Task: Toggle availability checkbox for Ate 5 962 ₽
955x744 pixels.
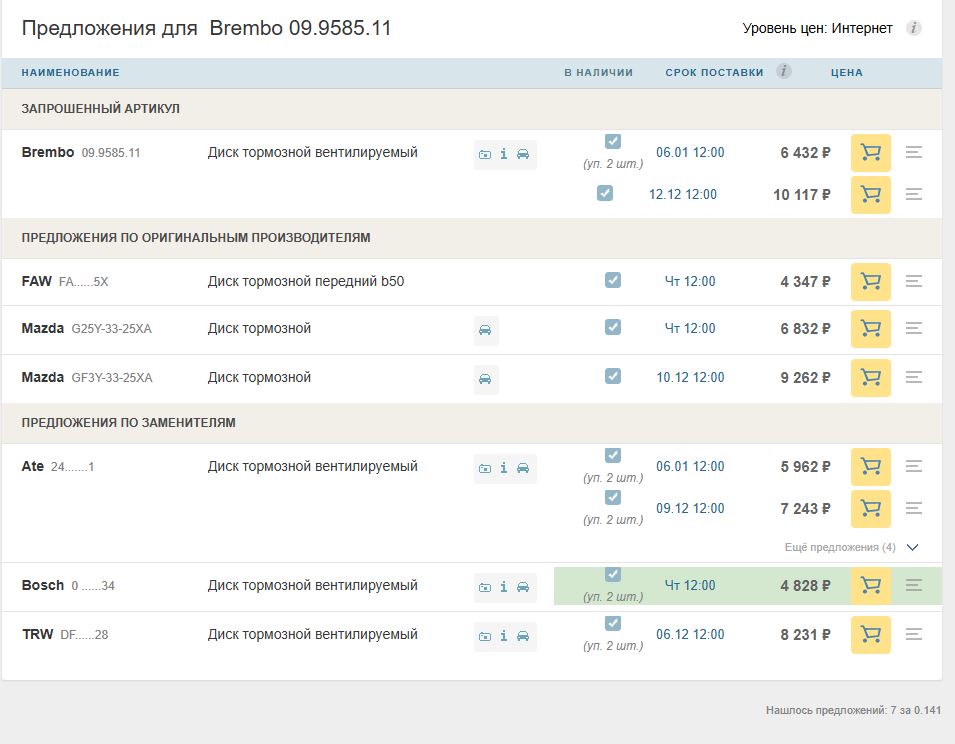Action: (x=613, y=455)
